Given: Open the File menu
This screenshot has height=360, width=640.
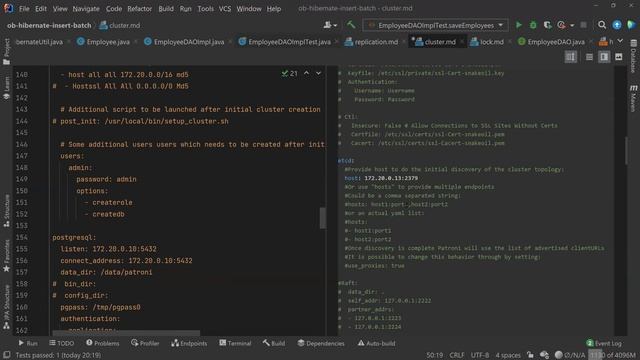Looking at the screenshot, I should point(24,9).
